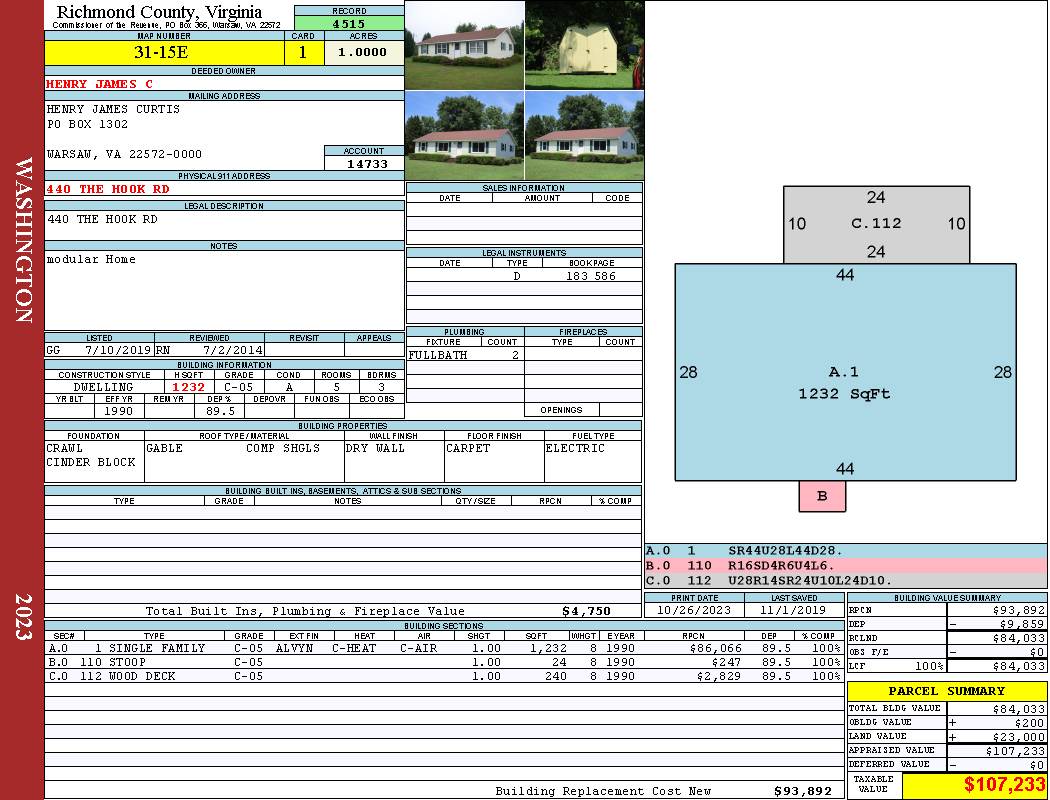The width and height of the screenshot is (1050, 800).
Task: Click floor finish CARPET
Action: click(x=468, y=448)
